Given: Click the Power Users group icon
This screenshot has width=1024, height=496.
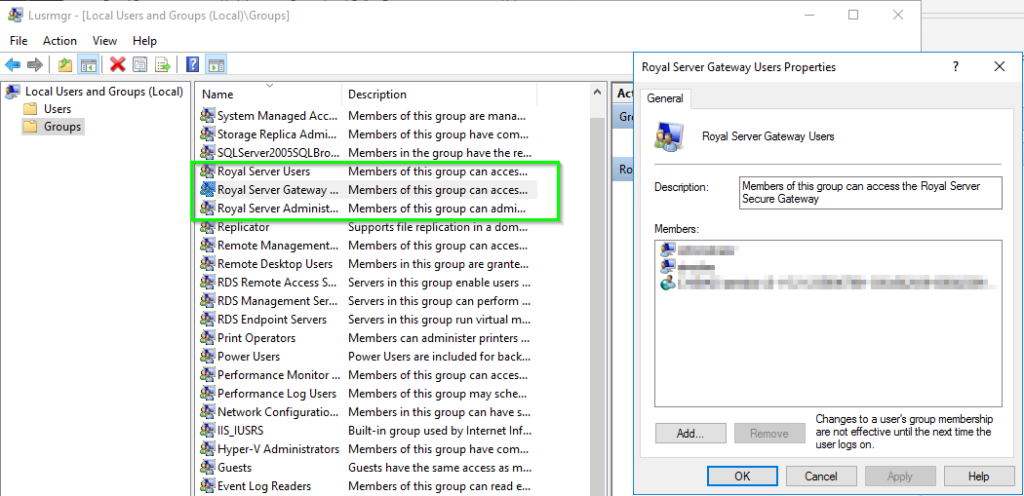Looking at the screenshot, I should [208, 356].
